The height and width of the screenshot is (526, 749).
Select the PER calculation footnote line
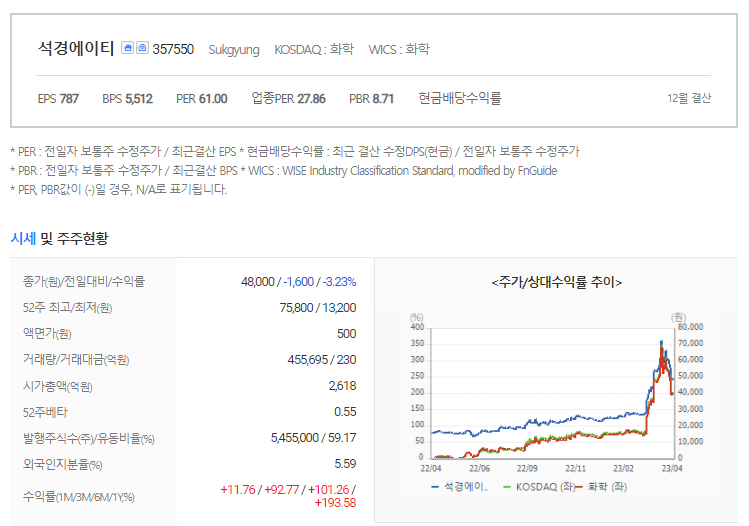pos(295,151)
